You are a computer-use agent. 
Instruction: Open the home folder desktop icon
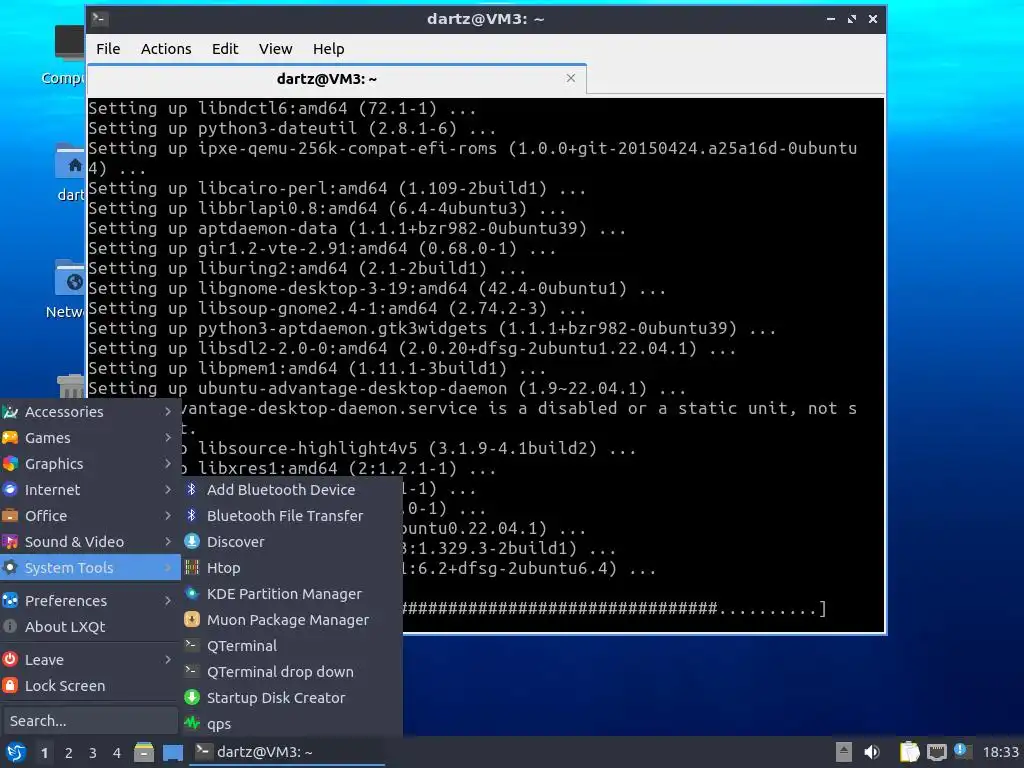(70, 172)
